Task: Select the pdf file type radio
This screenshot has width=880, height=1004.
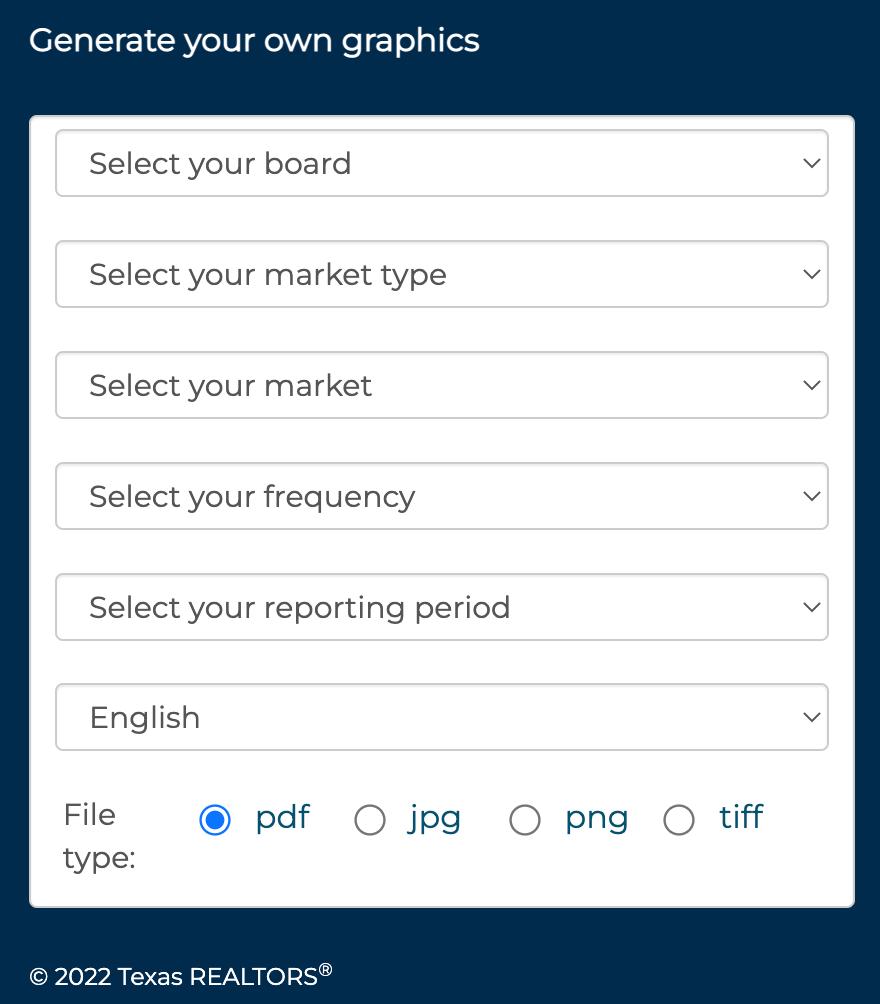Action: click(x=215, y=820)
